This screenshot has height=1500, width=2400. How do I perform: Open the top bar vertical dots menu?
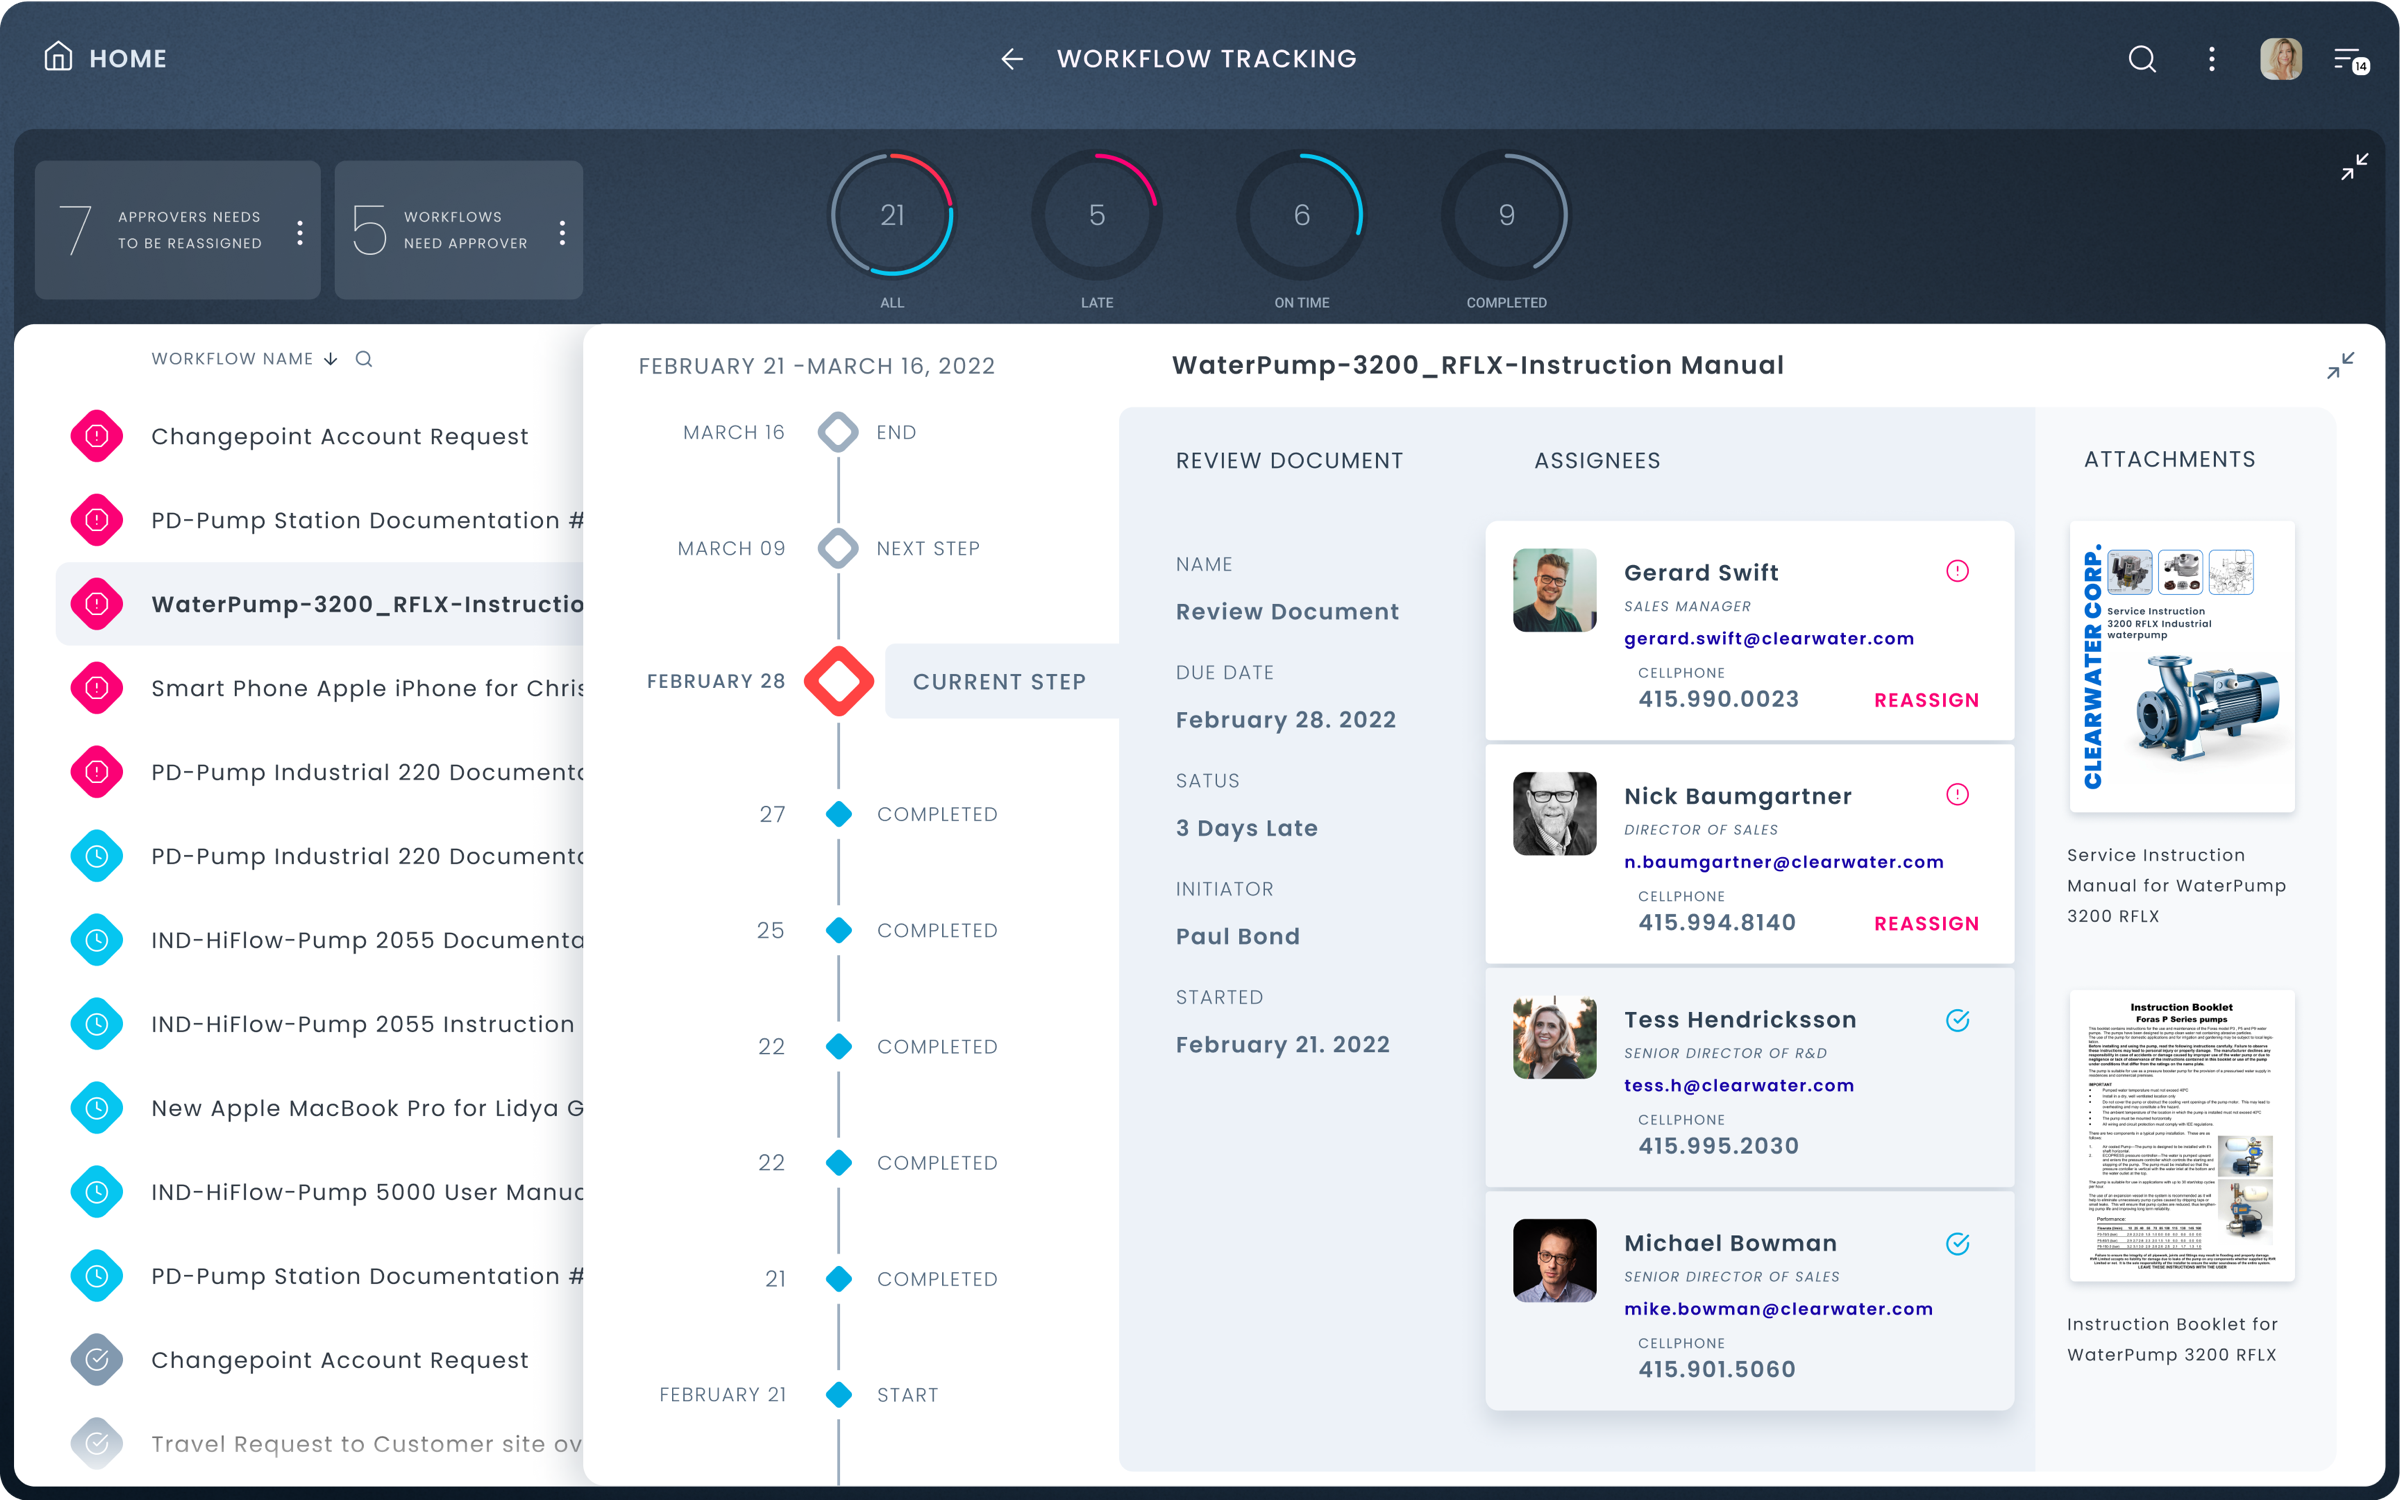coord(2211,59)
